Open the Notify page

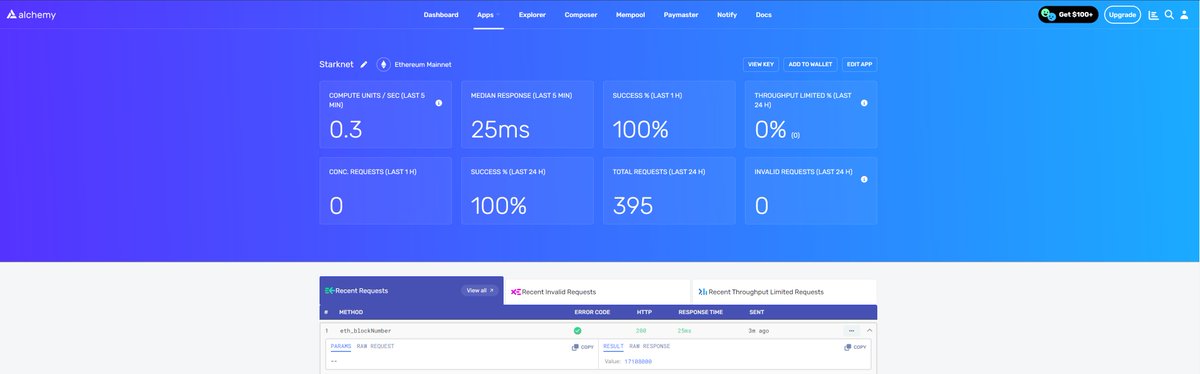(x=727, y=15)
